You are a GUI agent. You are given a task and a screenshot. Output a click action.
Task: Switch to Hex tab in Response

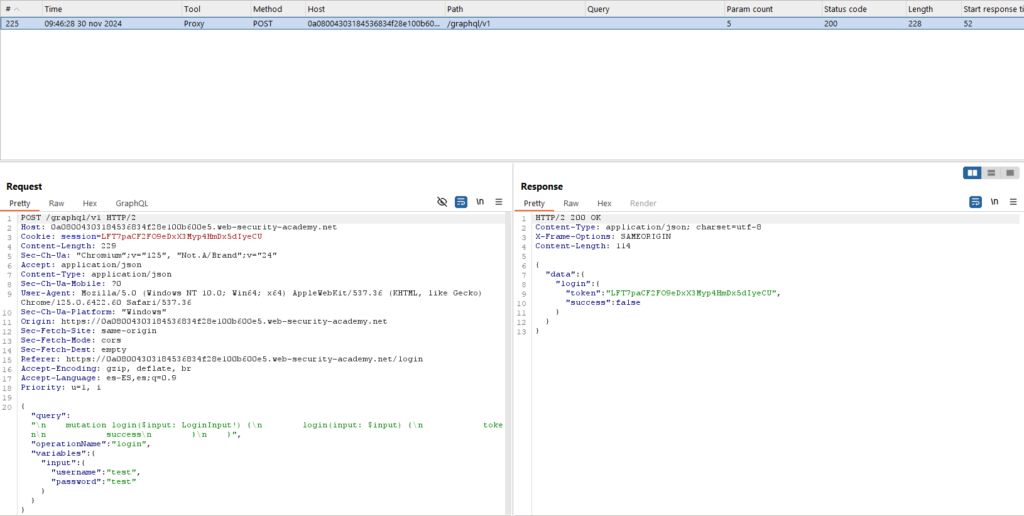604,203
